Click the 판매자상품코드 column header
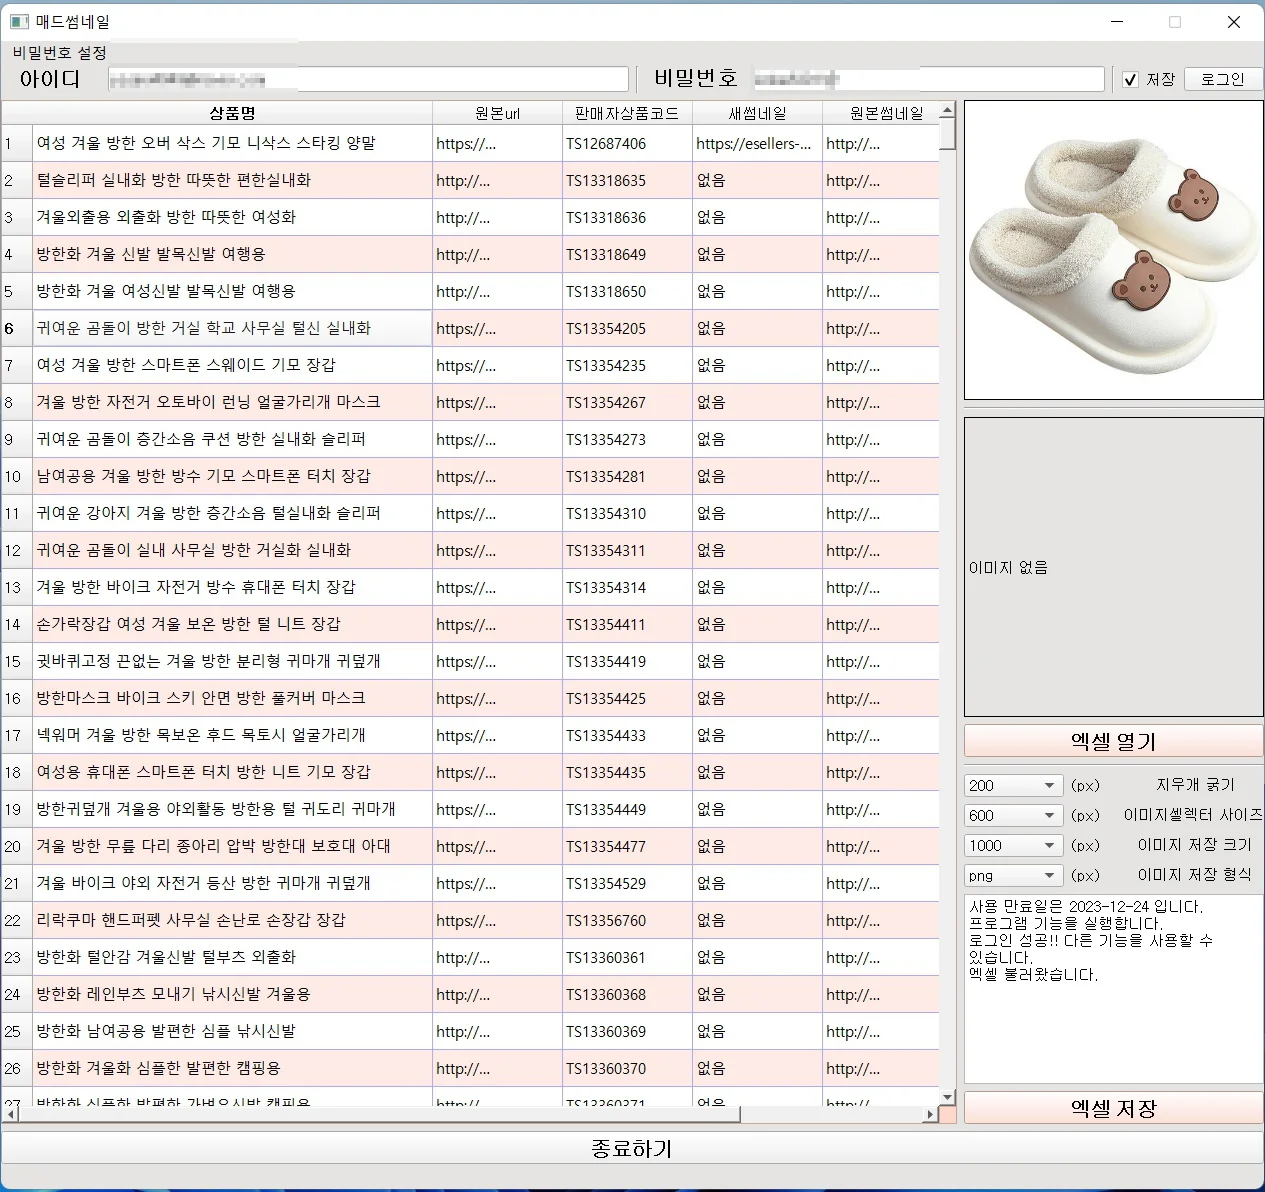 coord(627,112)
